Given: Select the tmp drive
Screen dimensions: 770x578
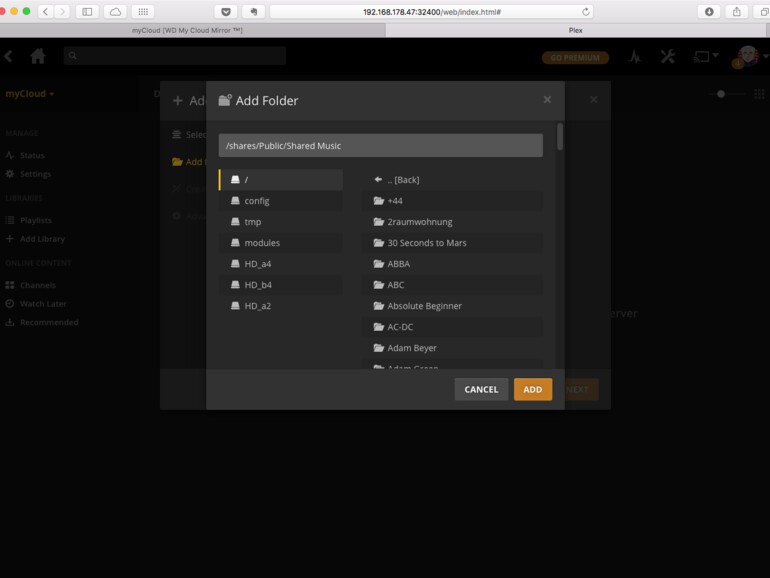Looking at the screenshot, I should coord(281,222).
